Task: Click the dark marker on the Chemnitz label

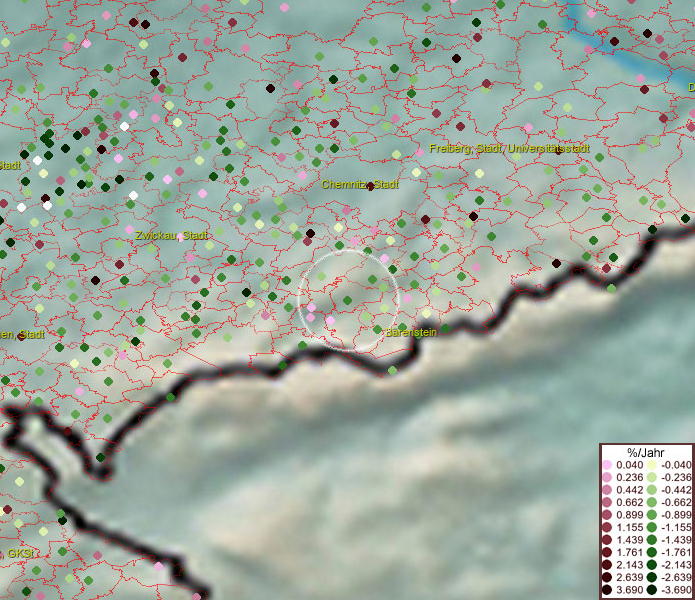Action: click(x=370, y=185)
